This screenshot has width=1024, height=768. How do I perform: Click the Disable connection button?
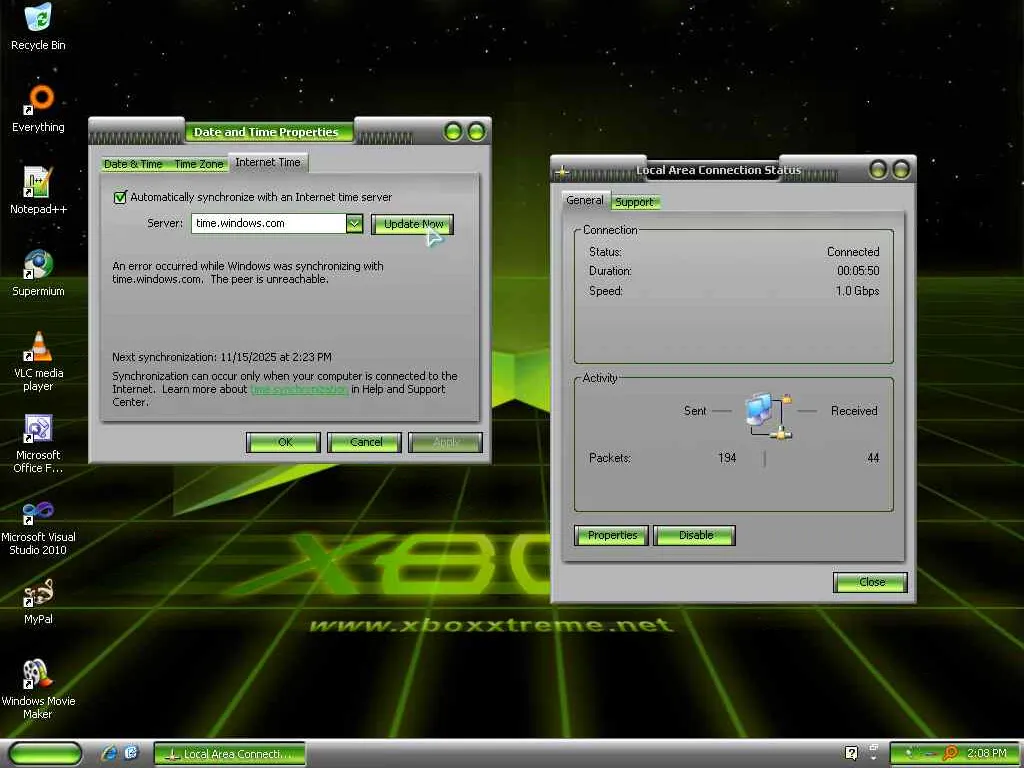point(696,536)
